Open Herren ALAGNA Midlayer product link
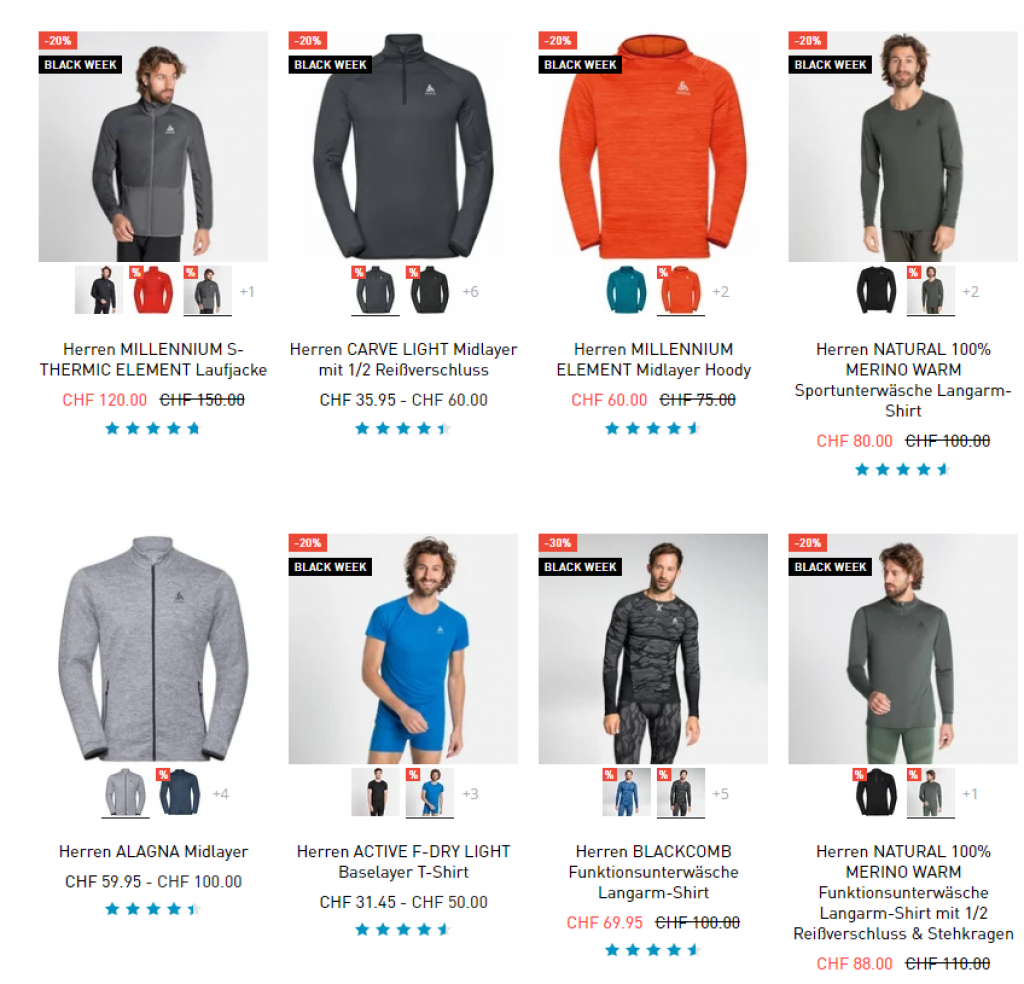This screenshot has width=1024, height=984. [153, 851]
